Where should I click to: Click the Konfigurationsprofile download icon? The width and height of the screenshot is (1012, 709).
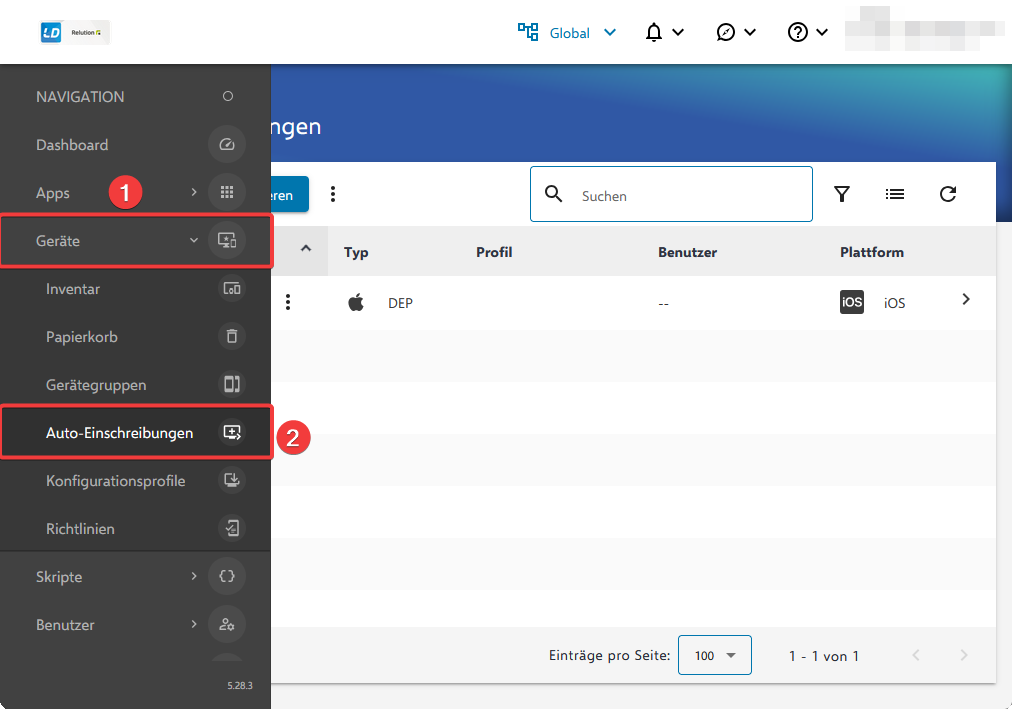(232, 480)
